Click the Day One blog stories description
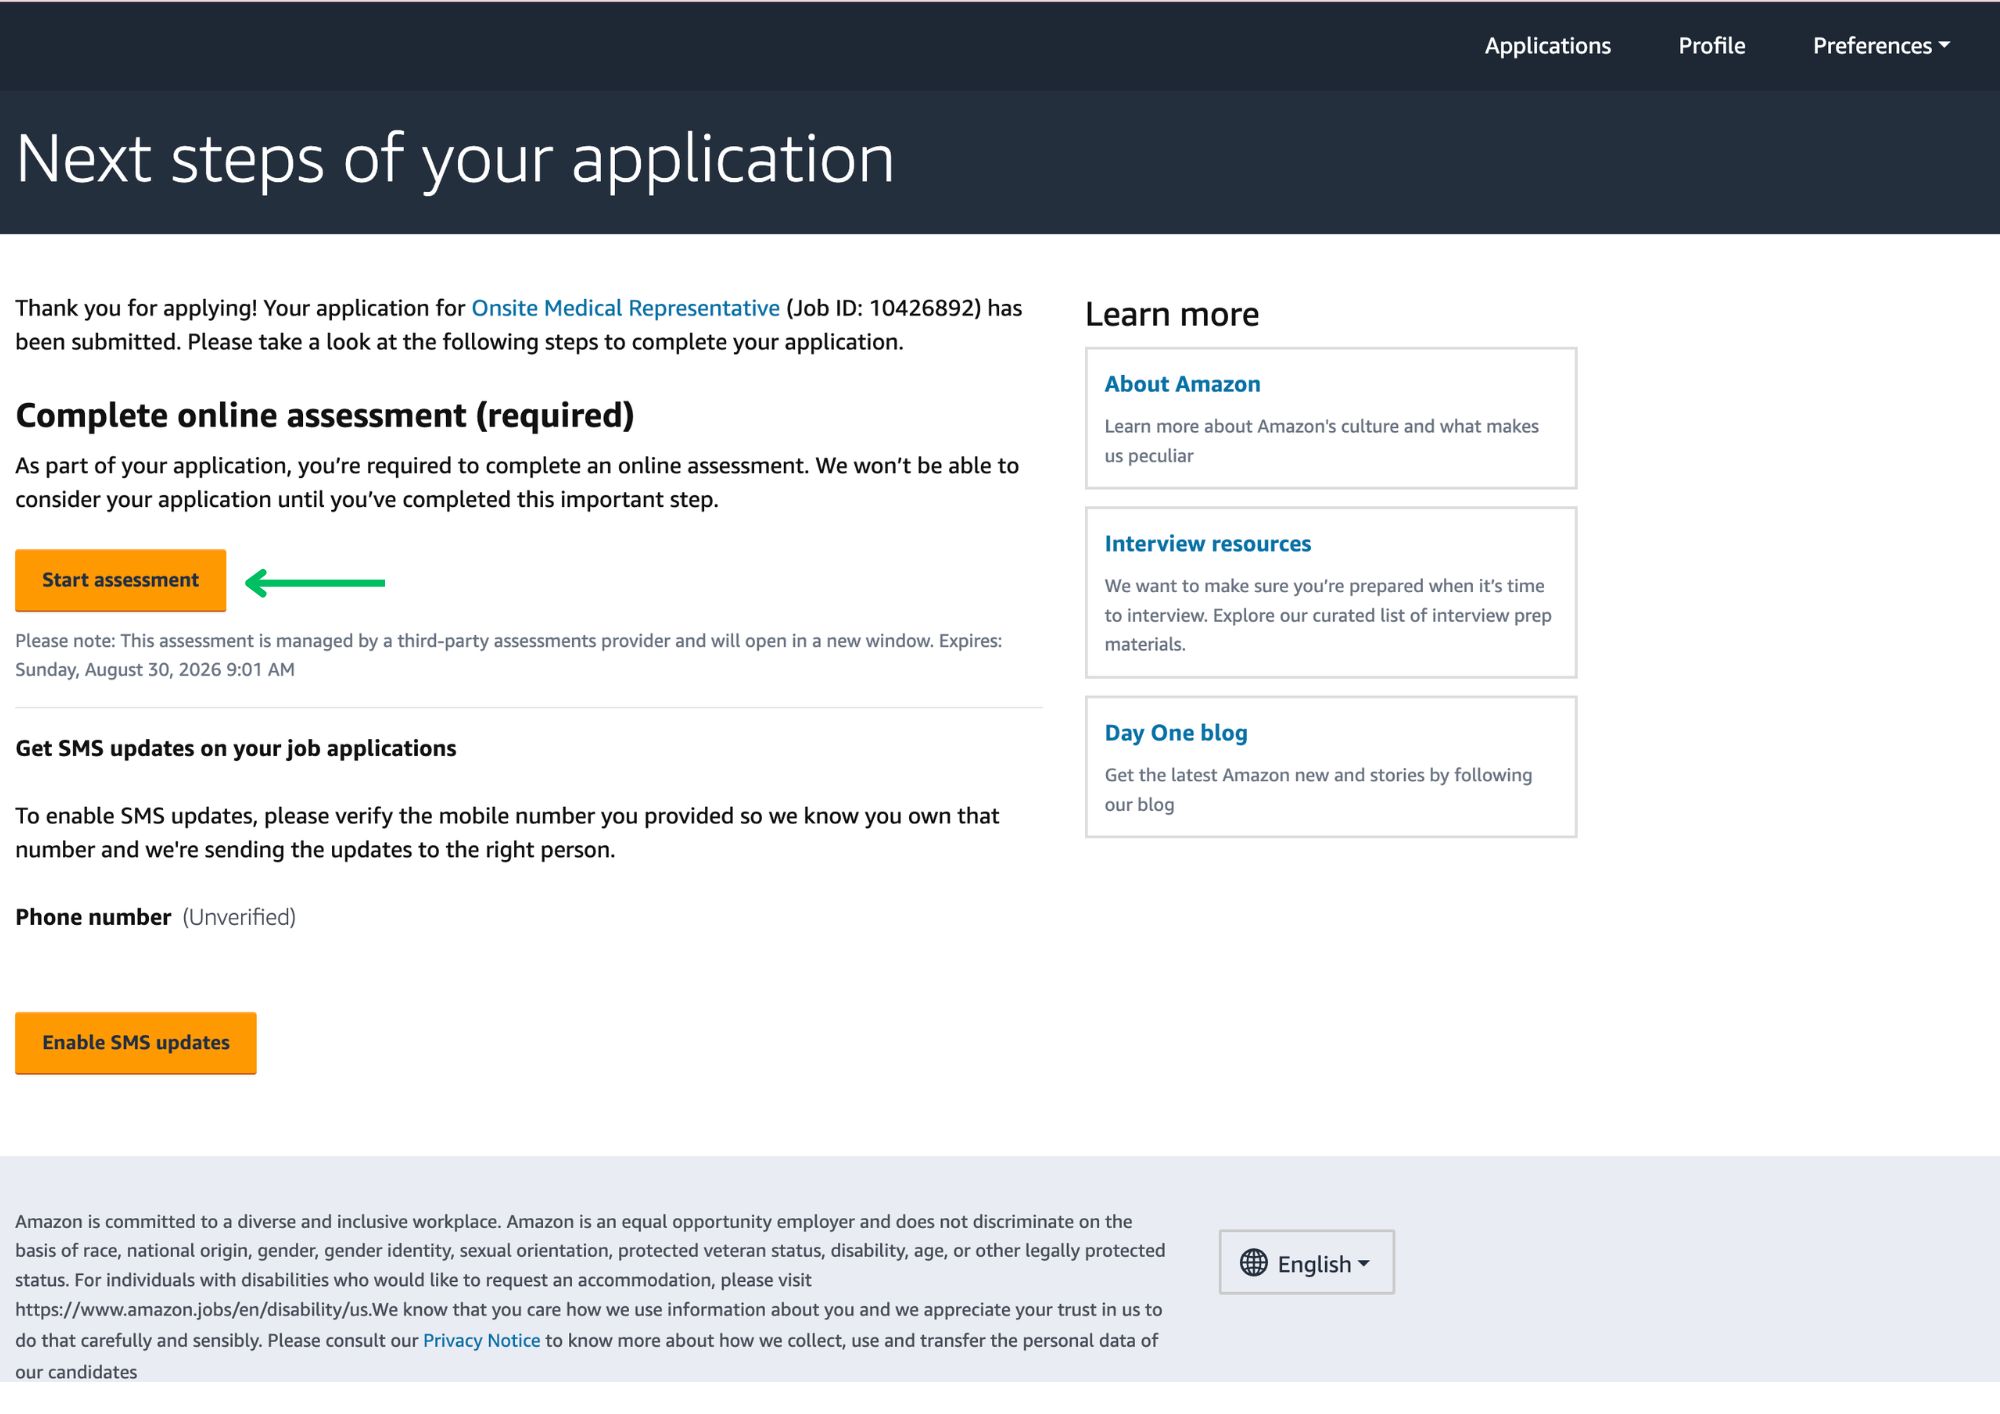The image size is (2000, 1414). 1318,790
